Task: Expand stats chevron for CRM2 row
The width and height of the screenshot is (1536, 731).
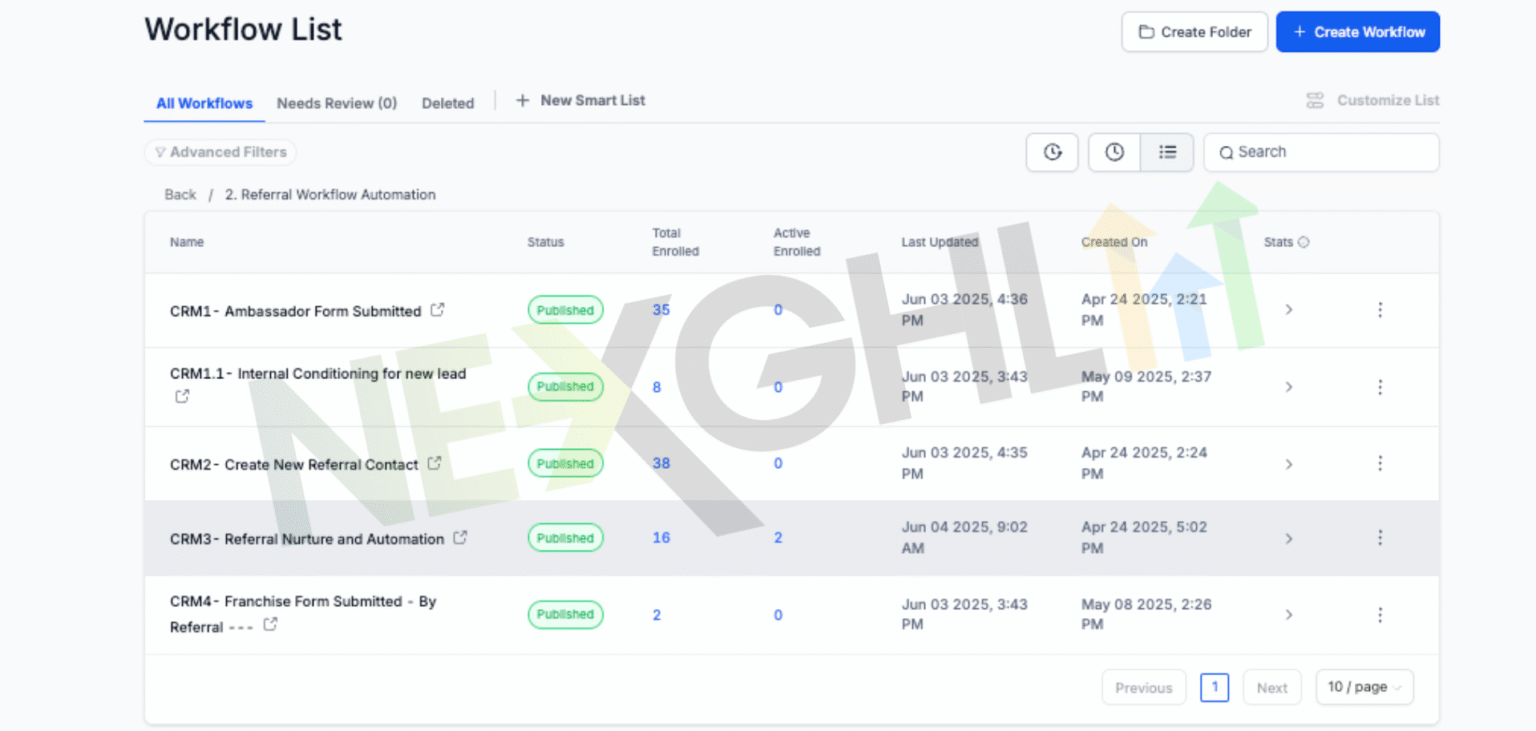Action: point(1289,464)
